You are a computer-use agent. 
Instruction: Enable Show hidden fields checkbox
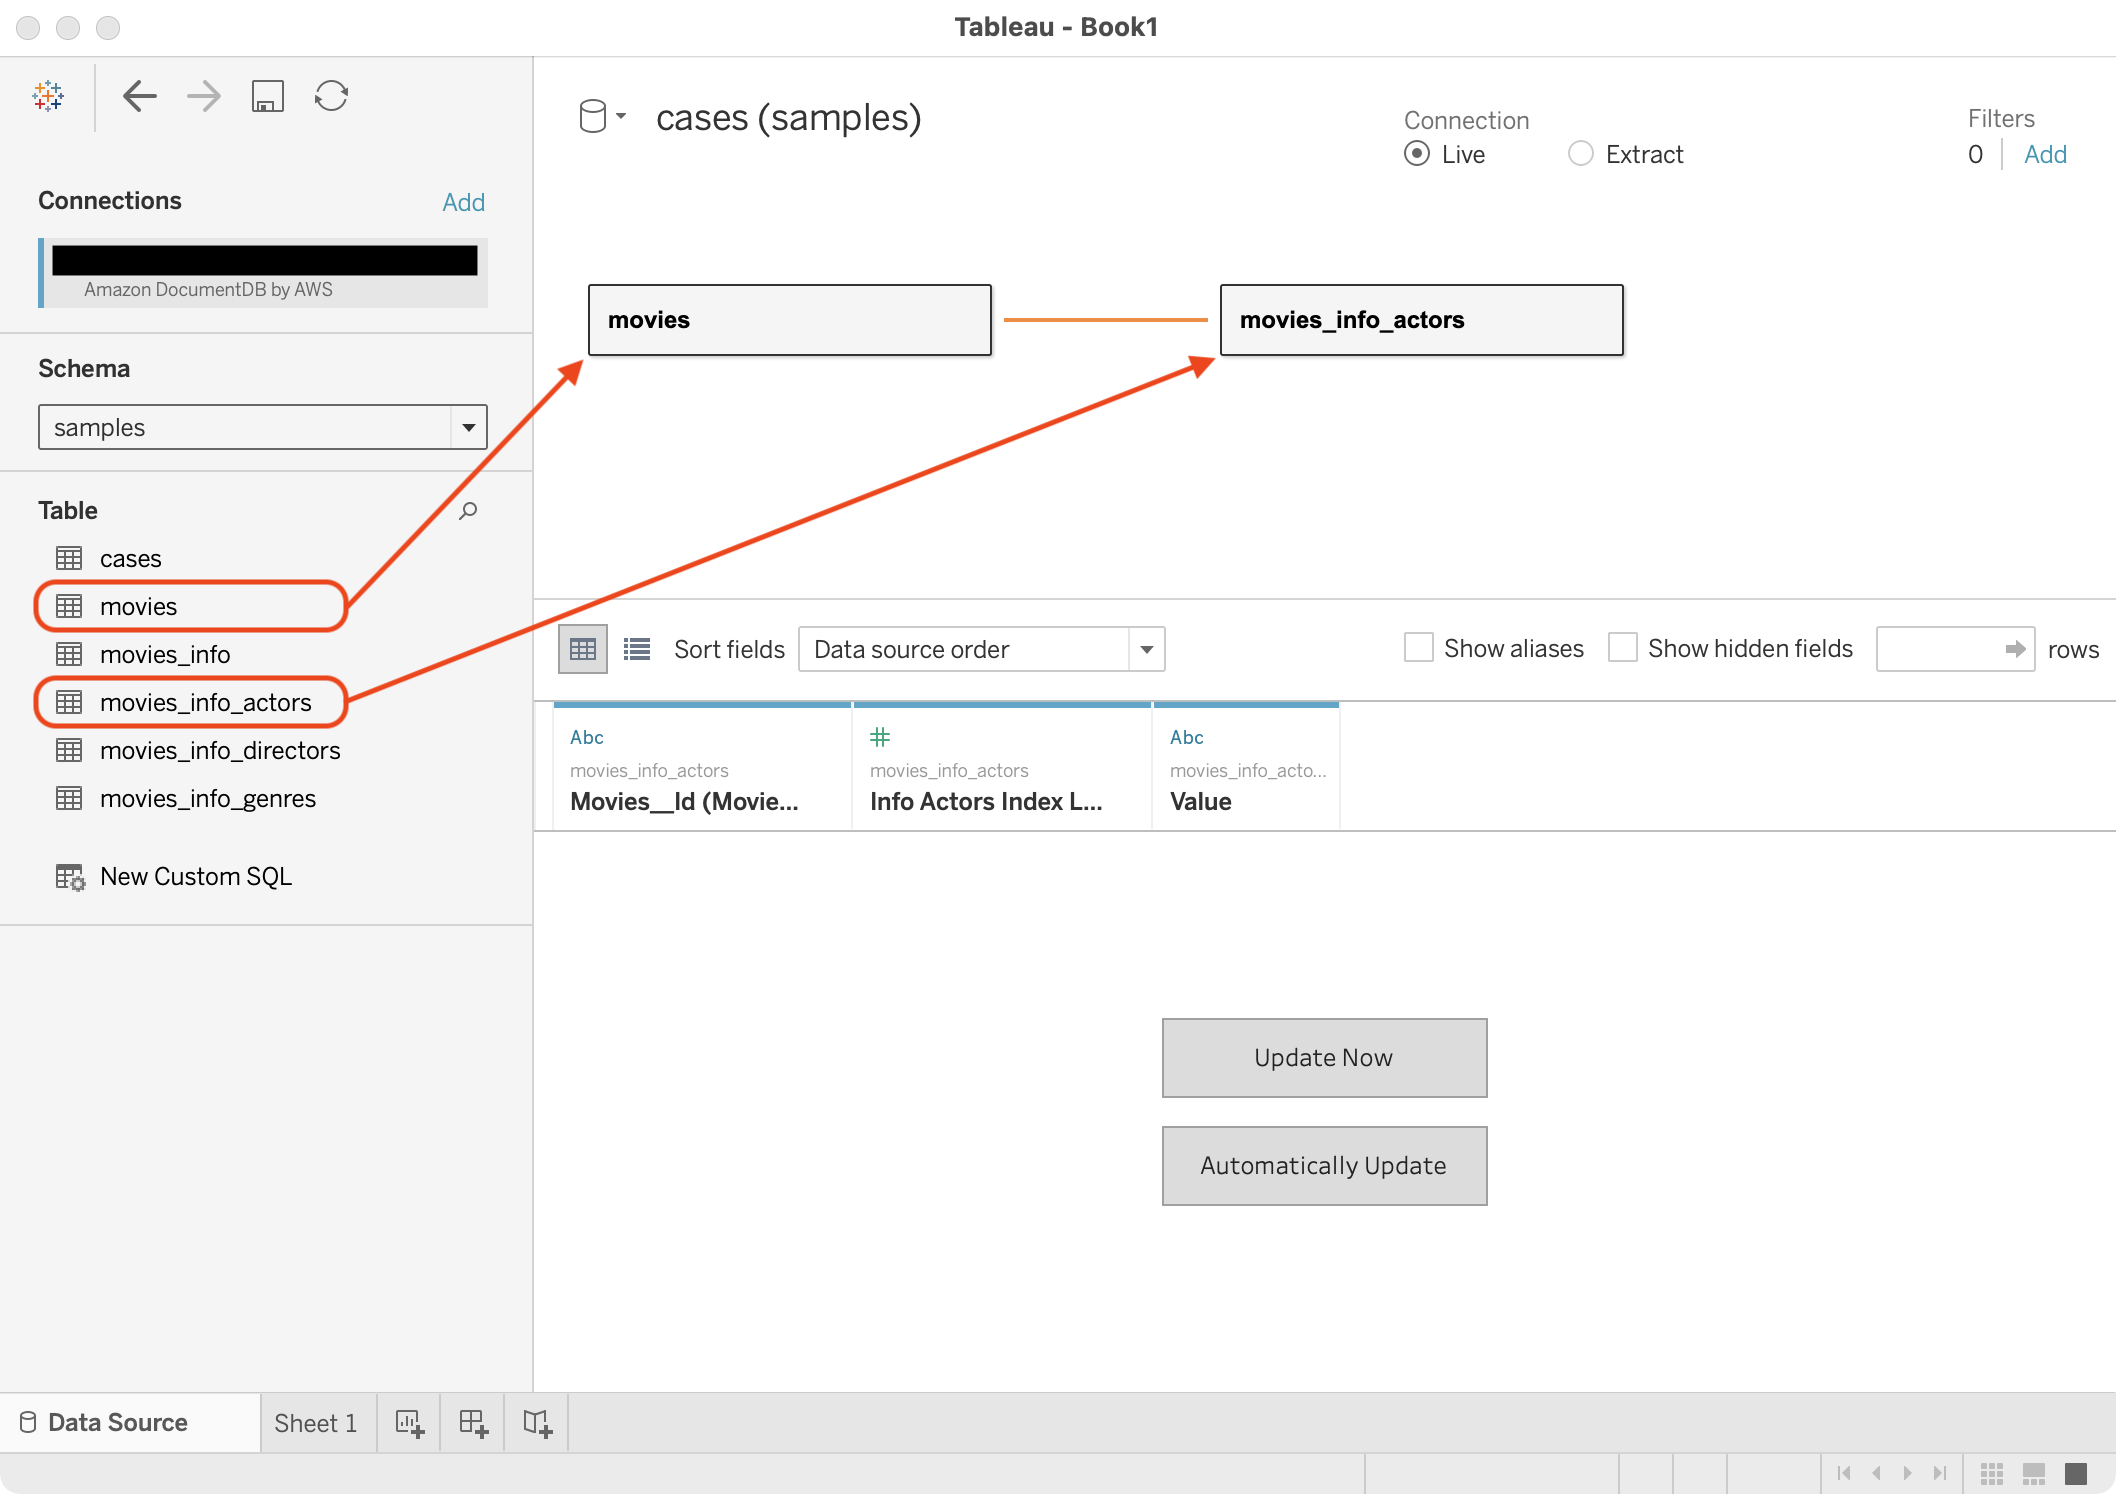(x=1622, y=648)
